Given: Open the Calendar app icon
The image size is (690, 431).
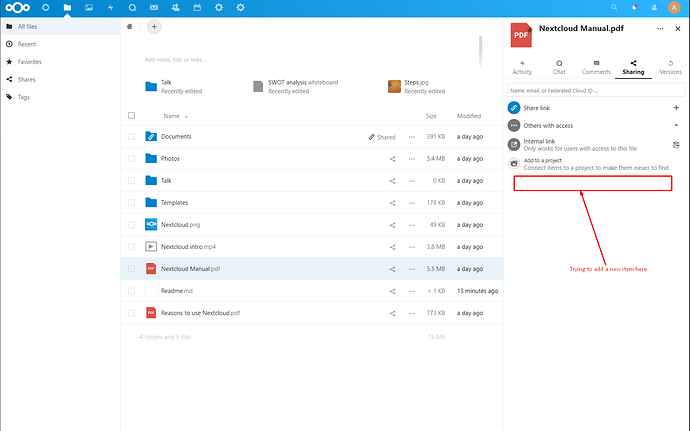Looking at the screenshot, I should point(197,7).
